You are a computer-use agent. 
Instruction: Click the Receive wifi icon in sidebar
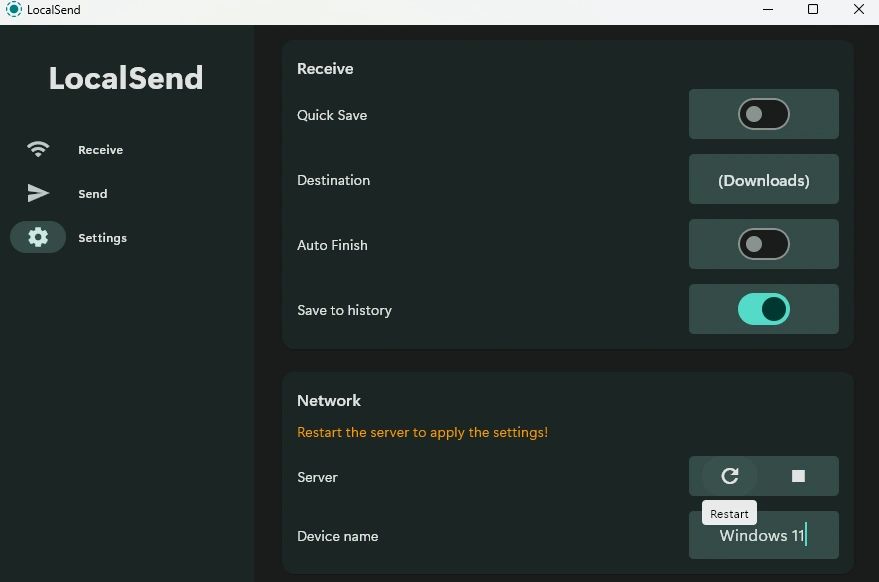point(38,150)
